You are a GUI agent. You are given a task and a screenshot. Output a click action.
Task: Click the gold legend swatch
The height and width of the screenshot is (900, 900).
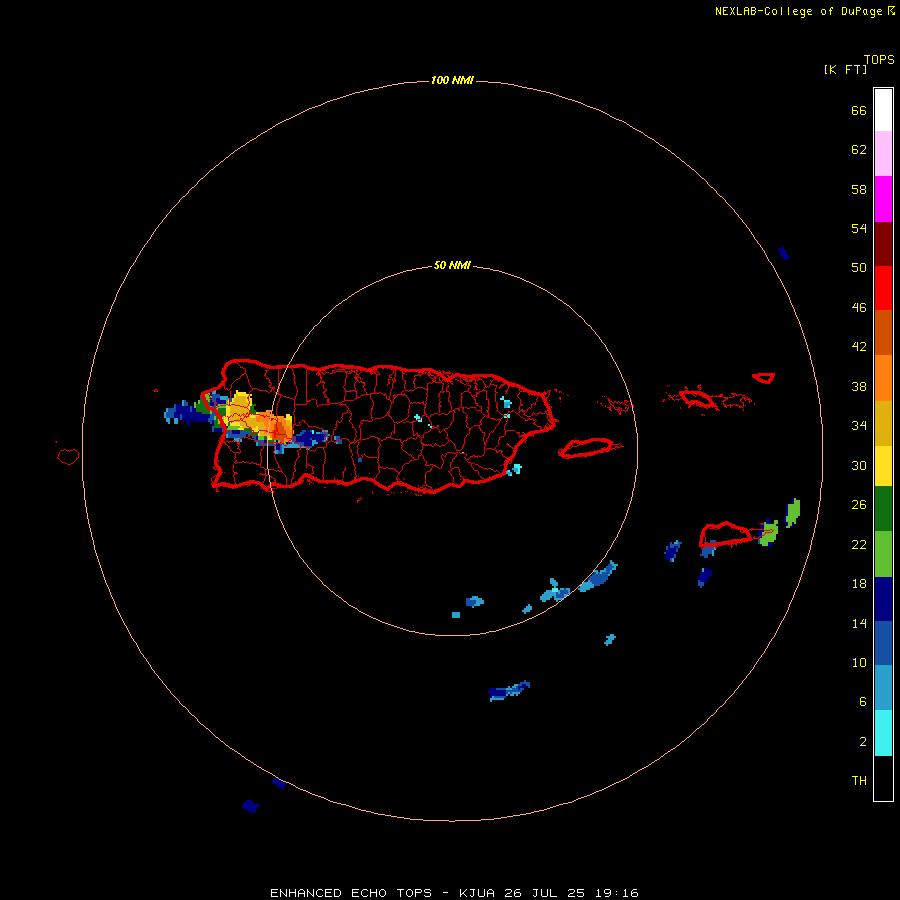pyautogui.click(x=883, y=423)
